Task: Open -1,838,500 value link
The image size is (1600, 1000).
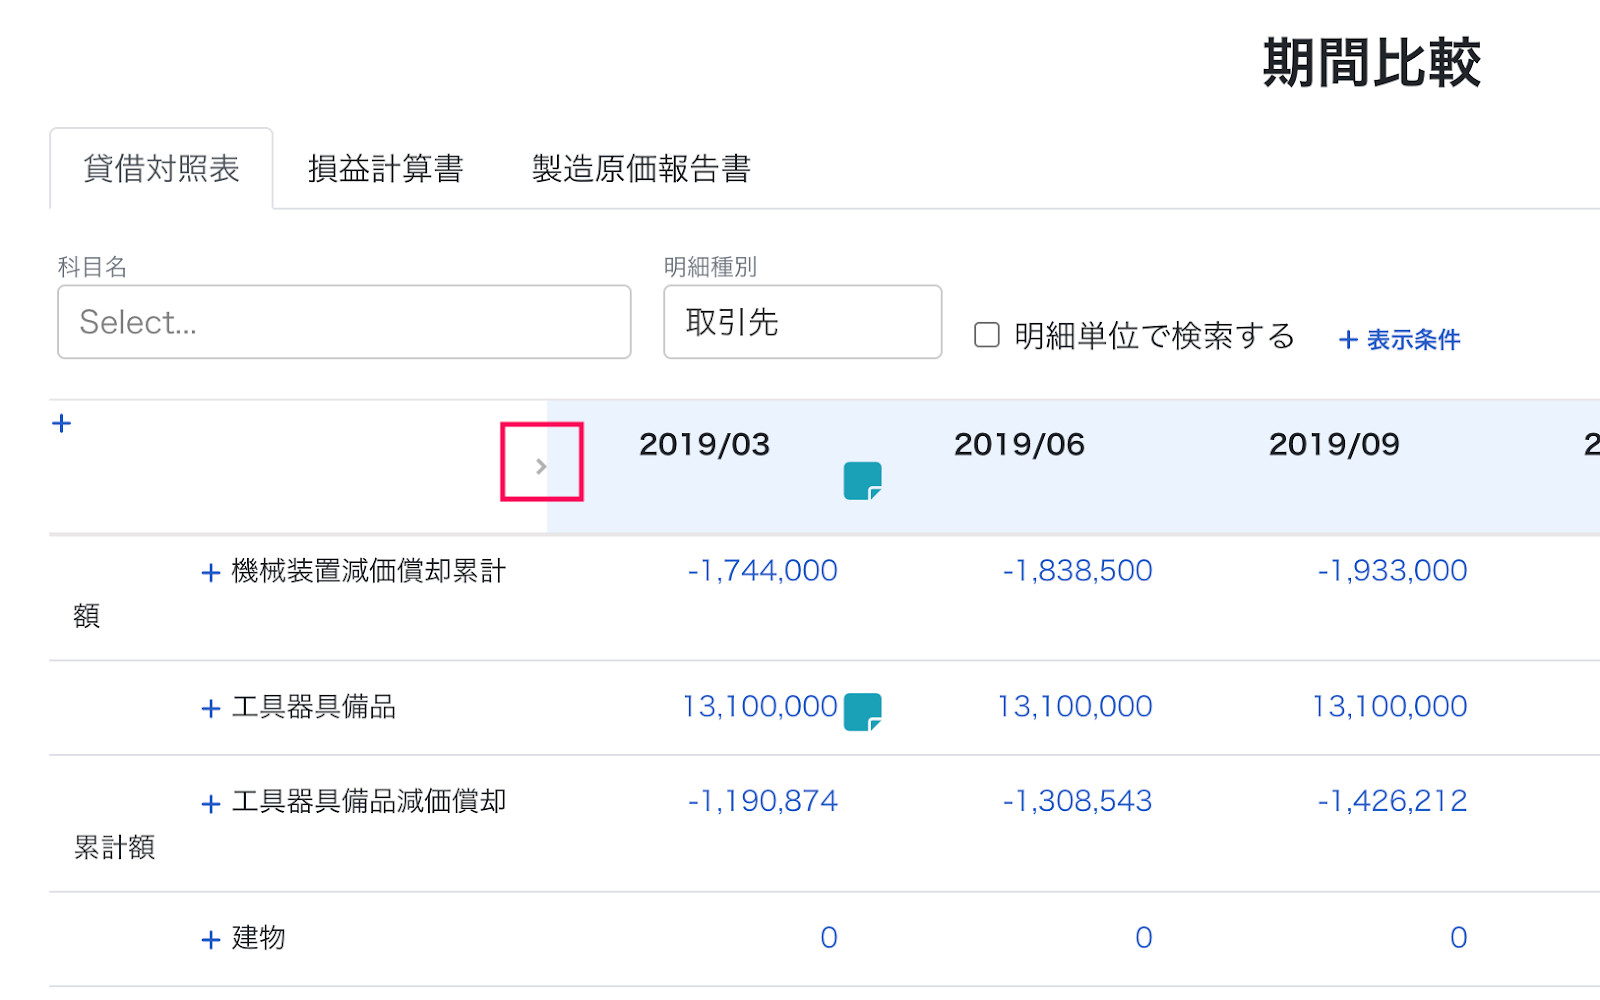Action: click(x=1077, y=571)
